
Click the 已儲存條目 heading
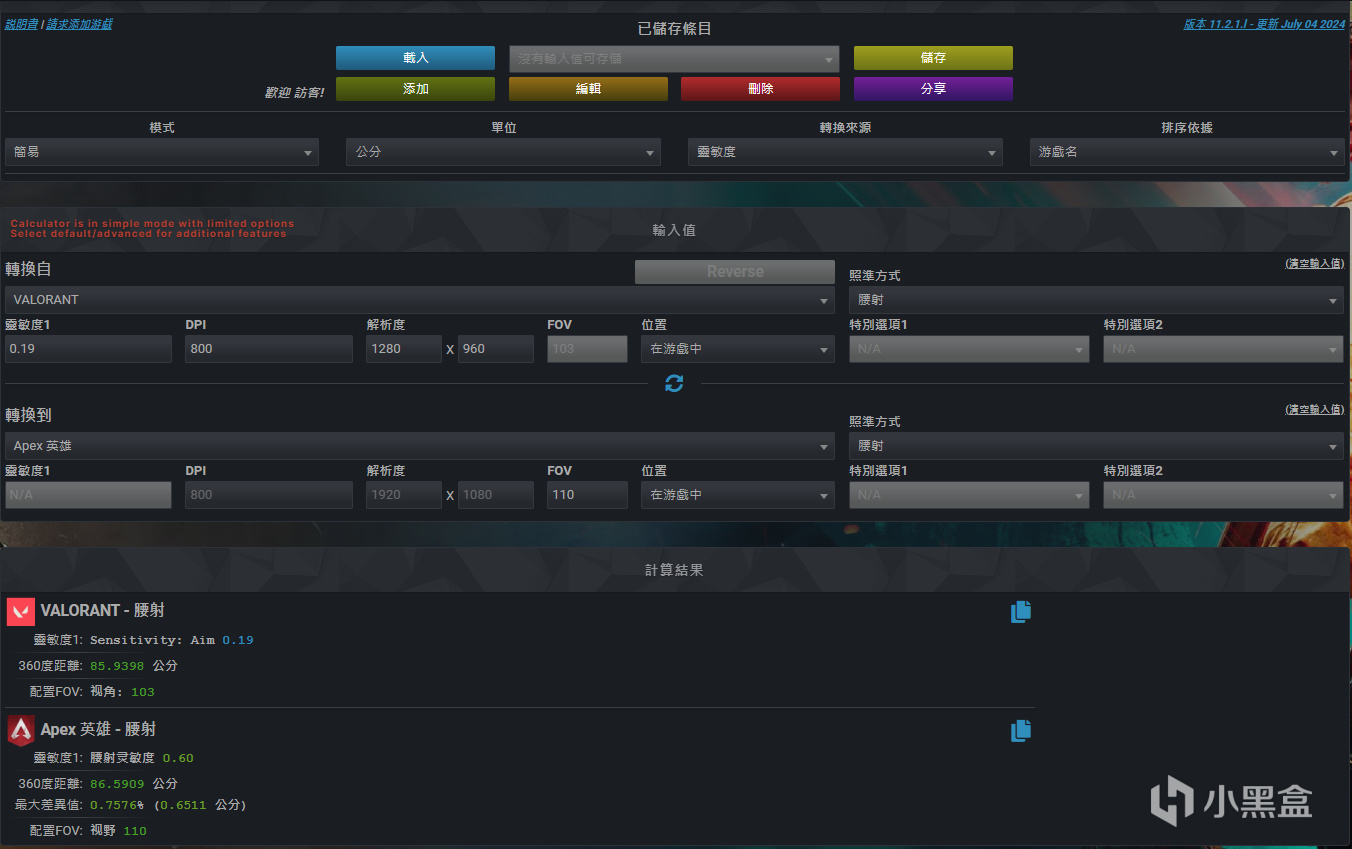click(674, 29)
